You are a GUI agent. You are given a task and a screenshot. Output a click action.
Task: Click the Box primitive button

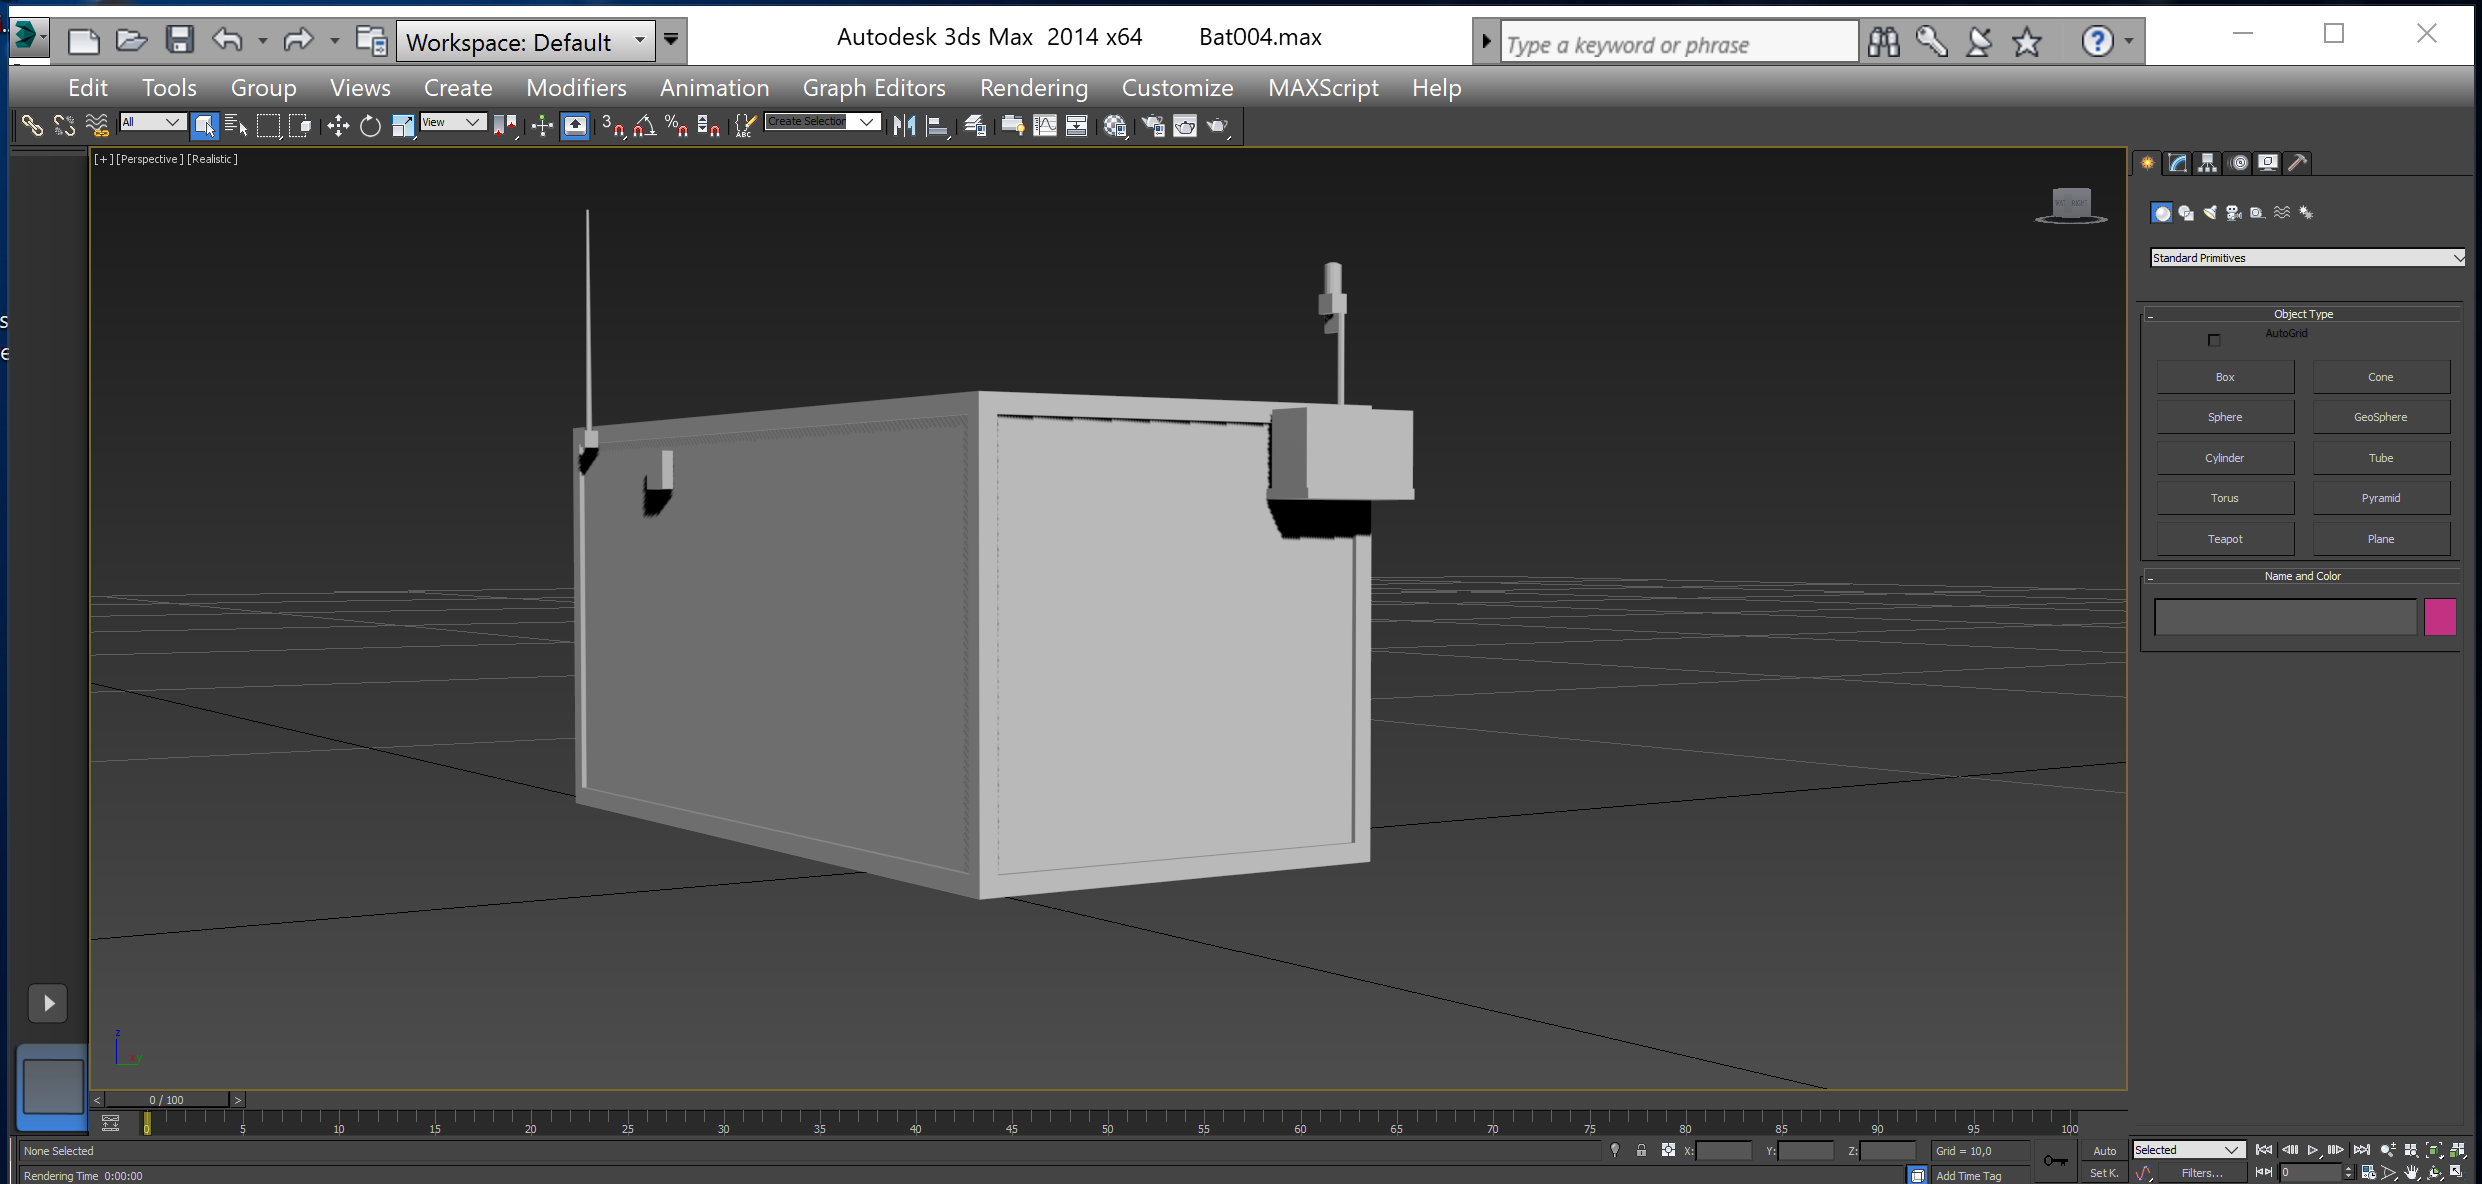(x=2226, y=377)
